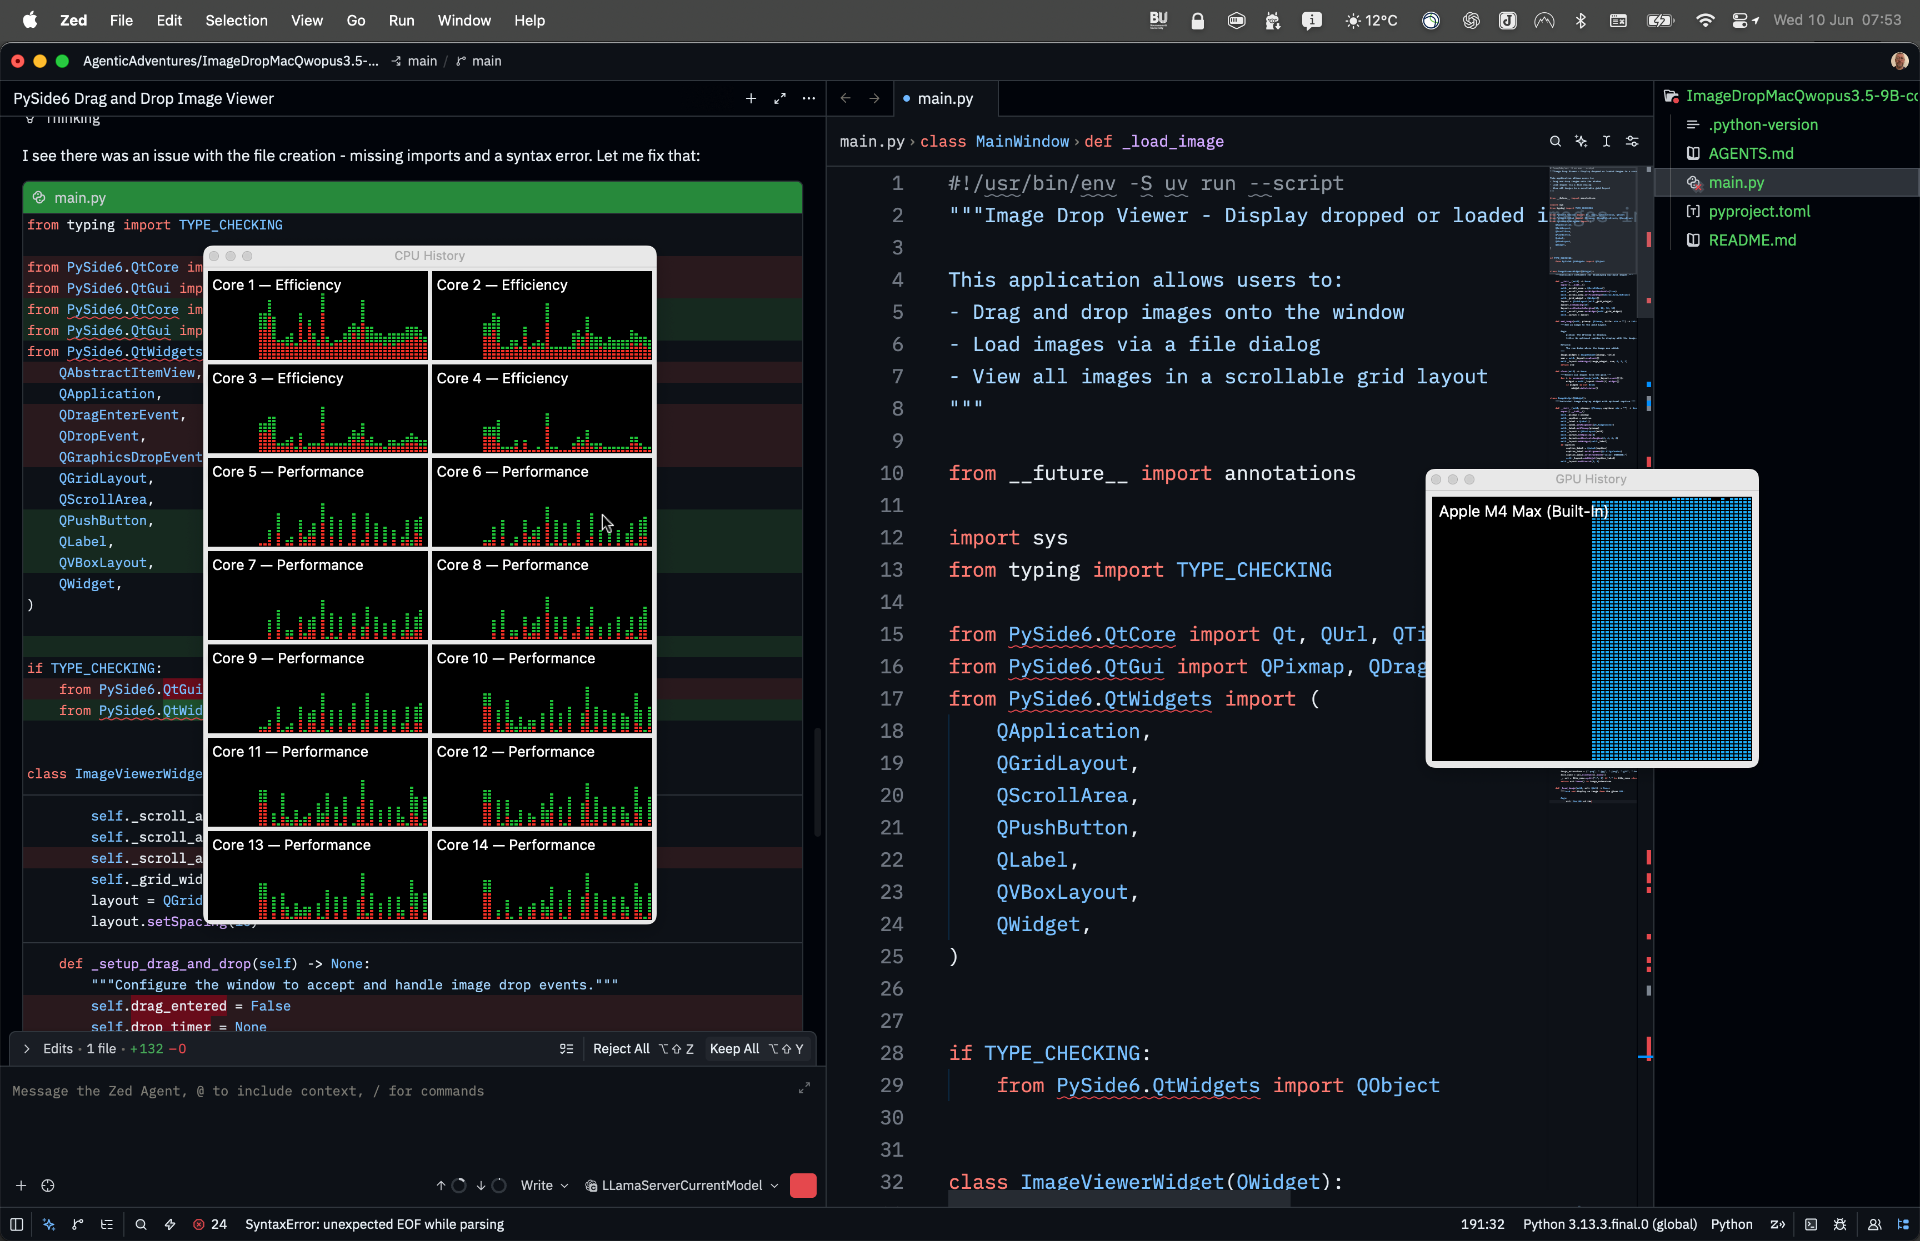1920x1241 pixels.
Task: Open review changes icon next to Reject All
Action: [x=566, y=1049]
